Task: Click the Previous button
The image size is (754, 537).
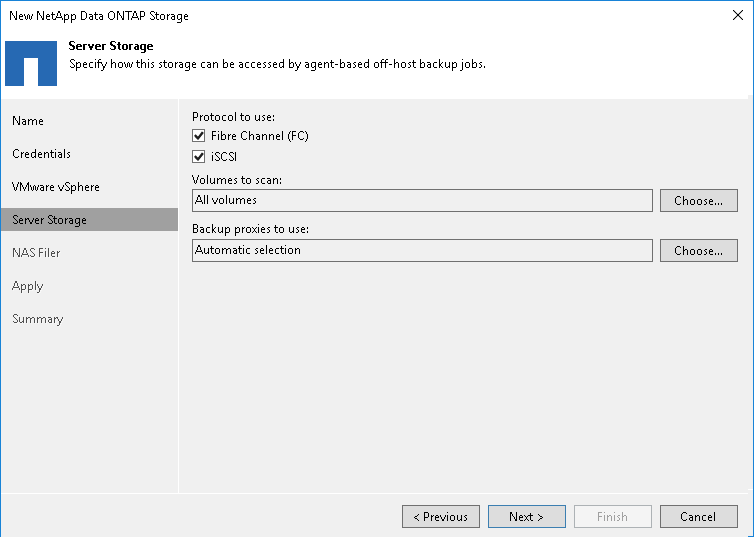Action: pyautogui.click(x=440, y=516)
